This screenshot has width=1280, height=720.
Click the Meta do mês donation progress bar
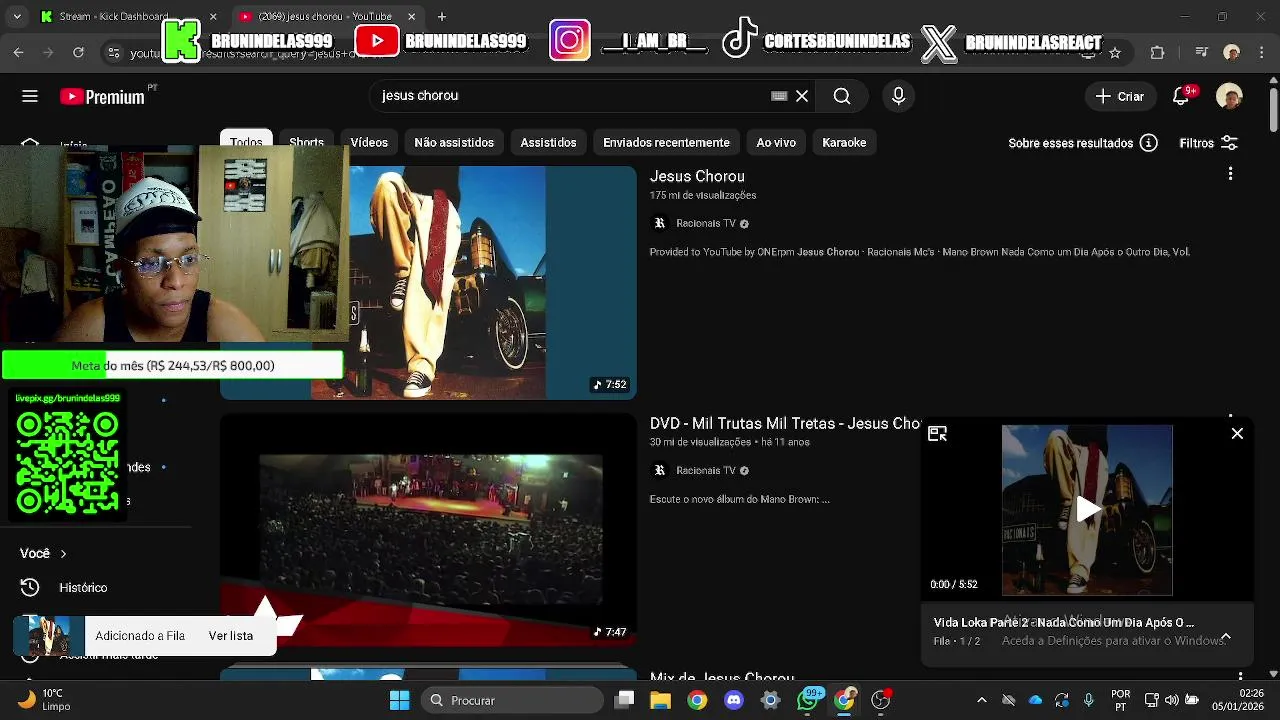(172, 365)
